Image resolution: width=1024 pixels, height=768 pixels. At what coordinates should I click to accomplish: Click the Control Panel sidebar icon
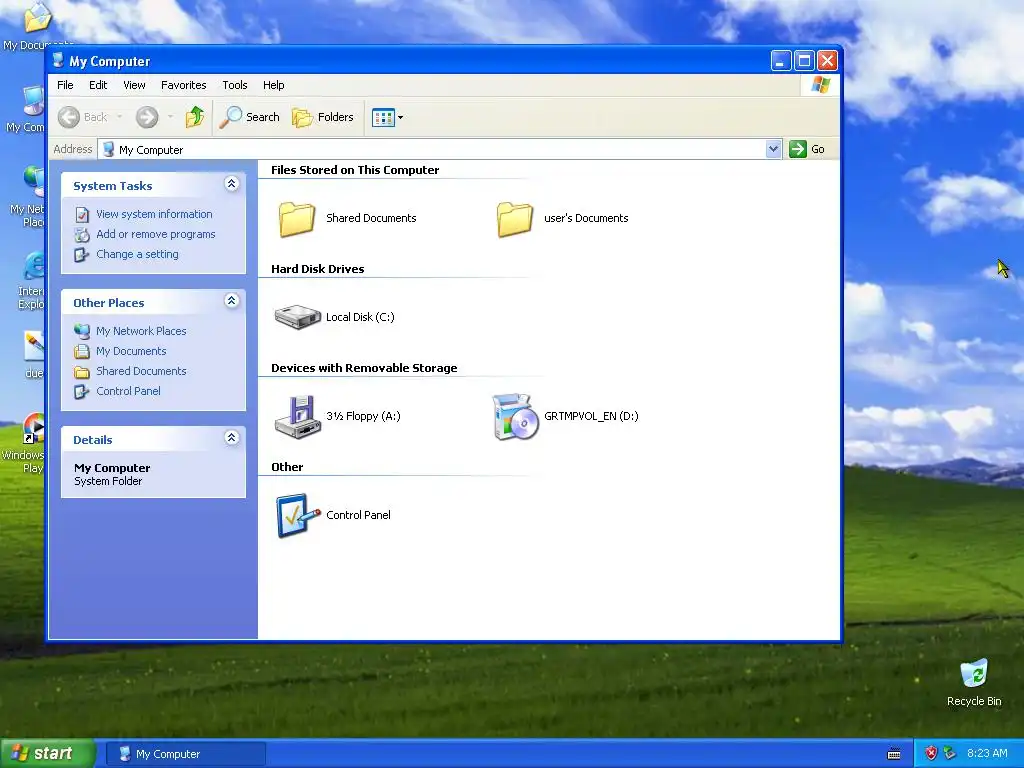click(x=82, y=391)
